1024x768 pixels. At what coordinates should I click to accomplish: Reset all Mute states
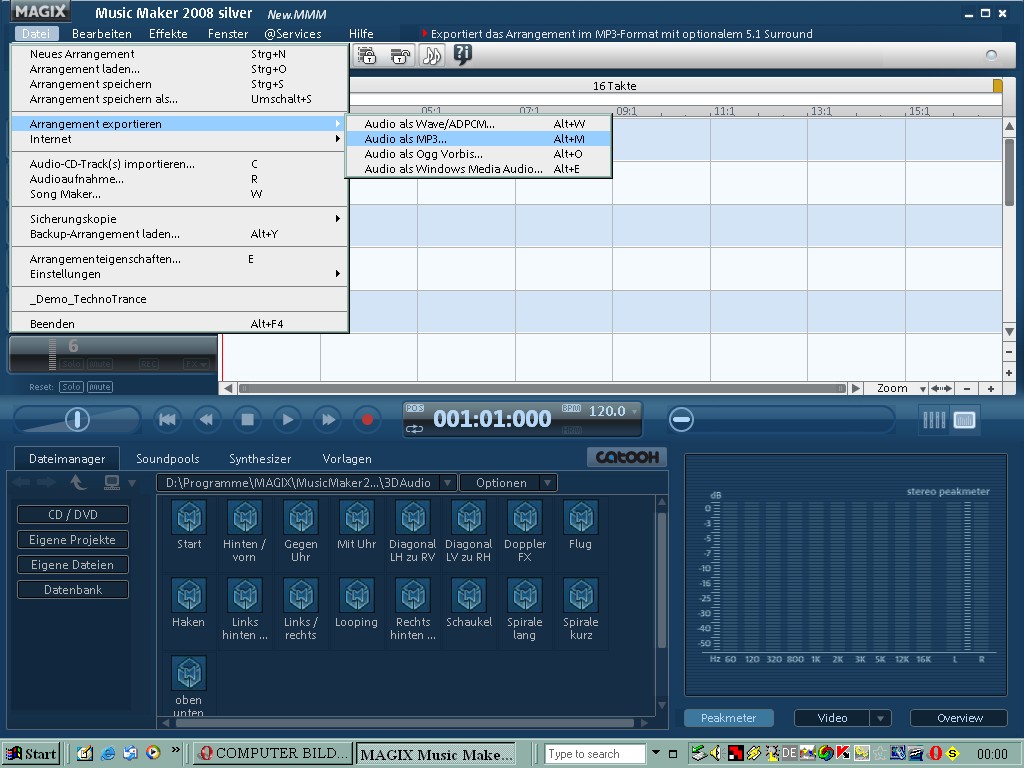(100, 387)
